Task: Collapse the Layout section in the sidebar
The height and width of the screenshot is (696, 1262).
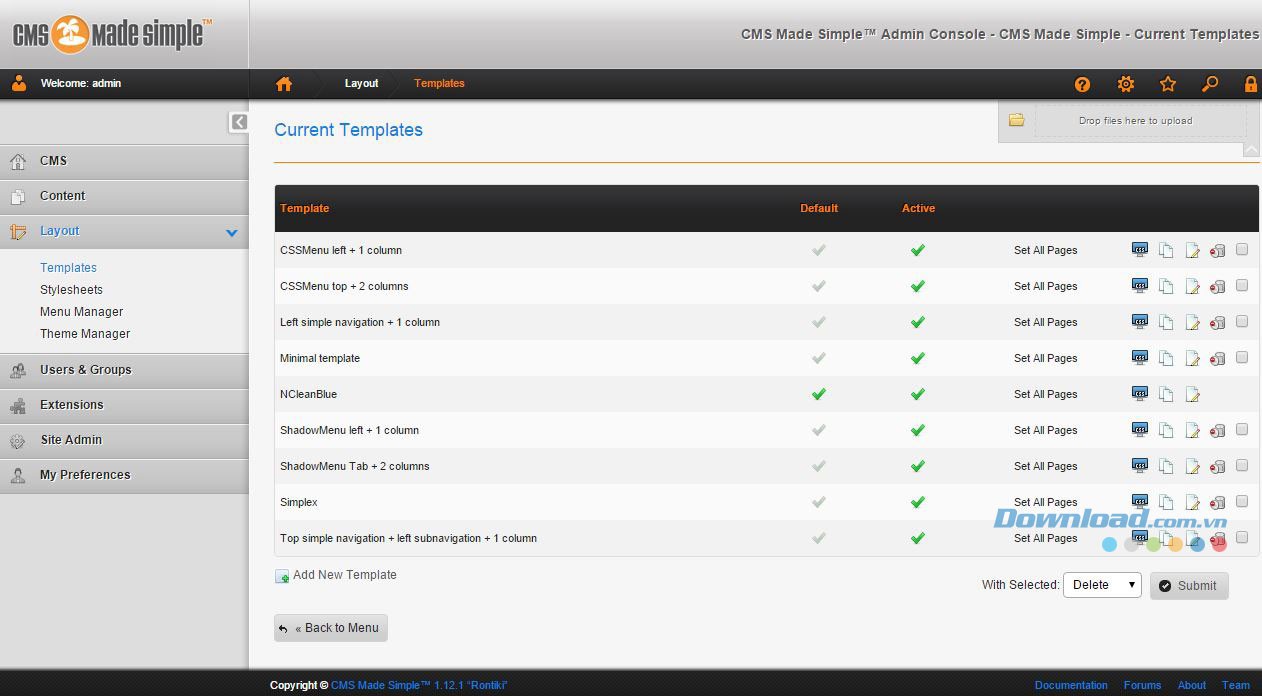Action: click(232, 231)
